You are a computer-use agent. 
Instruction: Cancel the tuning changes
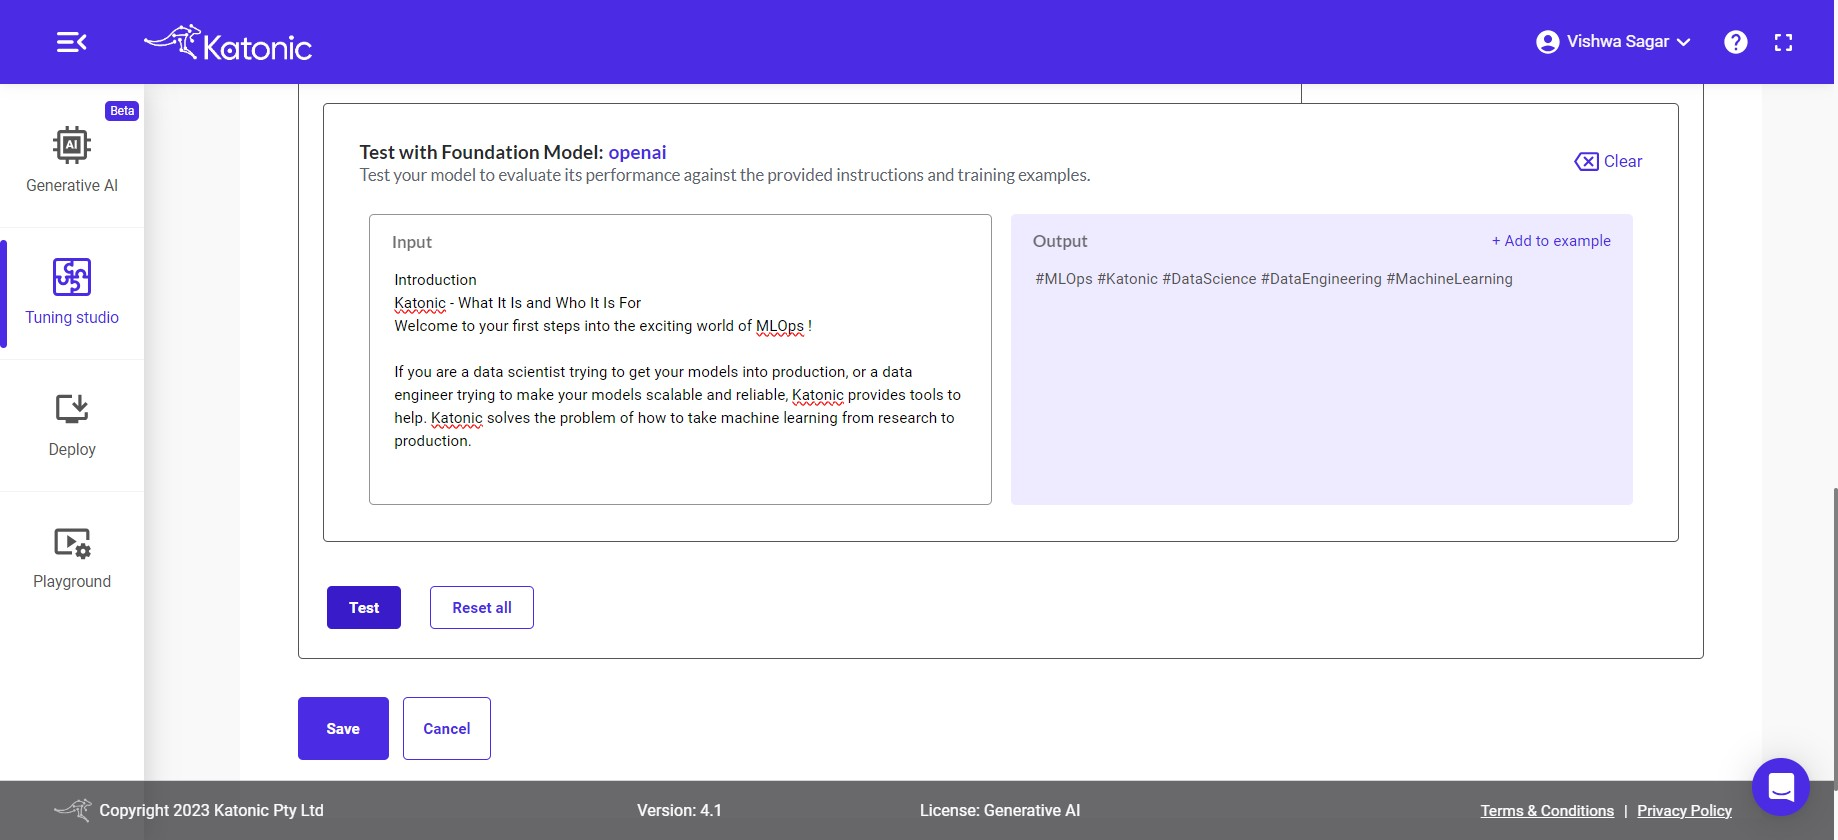pos(447,728)
